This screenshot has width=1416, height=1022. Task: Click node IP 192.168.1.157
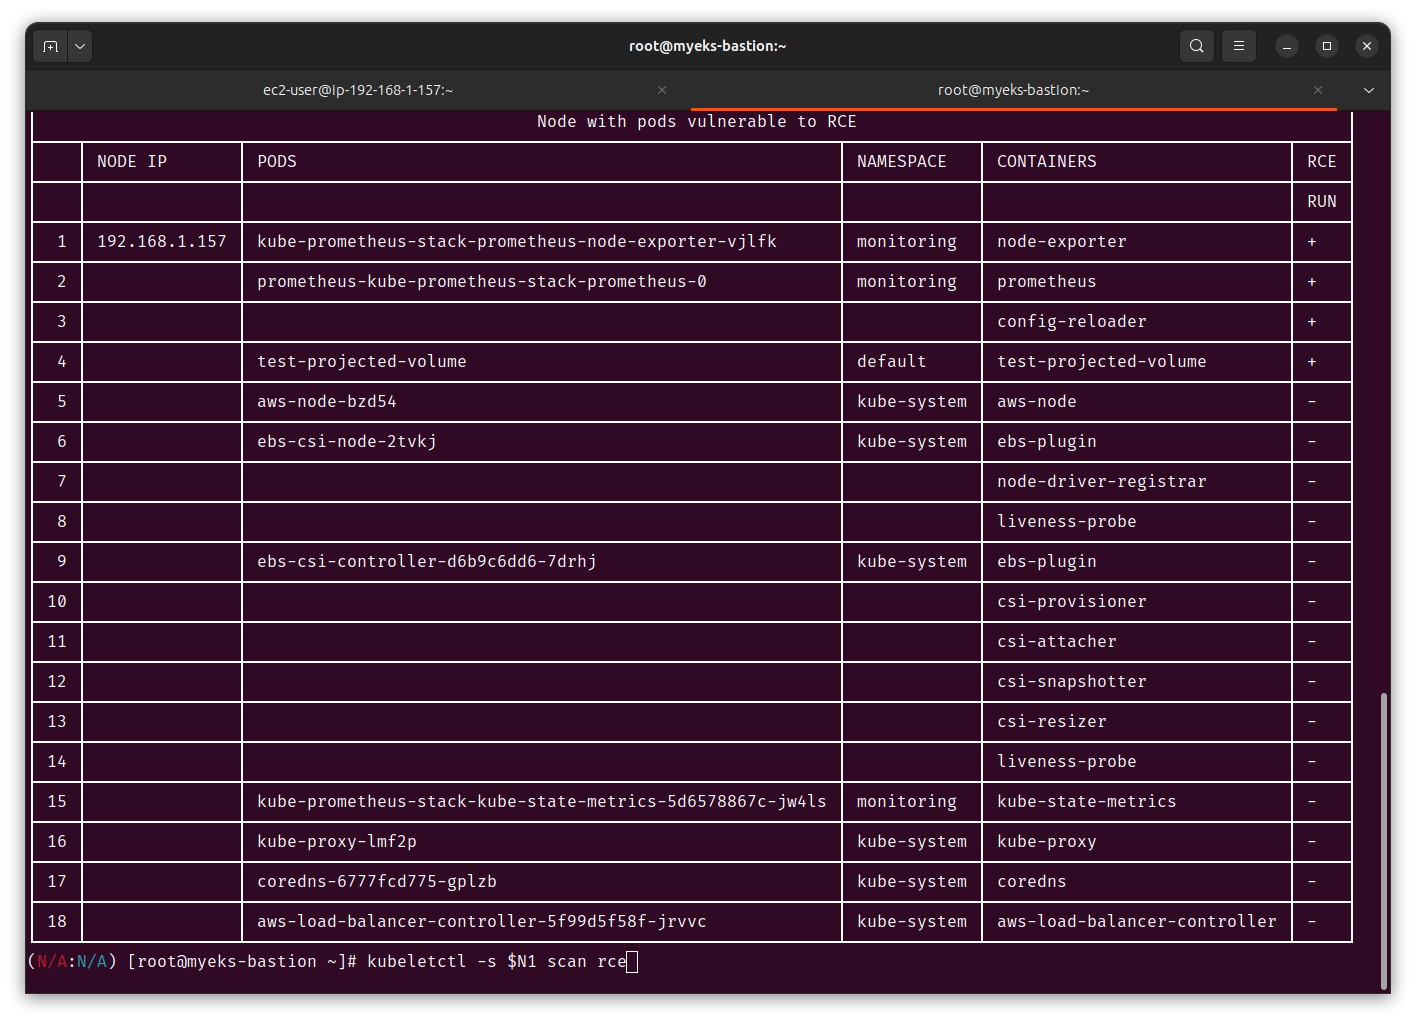pyautogui.click(x=162, y=242)
